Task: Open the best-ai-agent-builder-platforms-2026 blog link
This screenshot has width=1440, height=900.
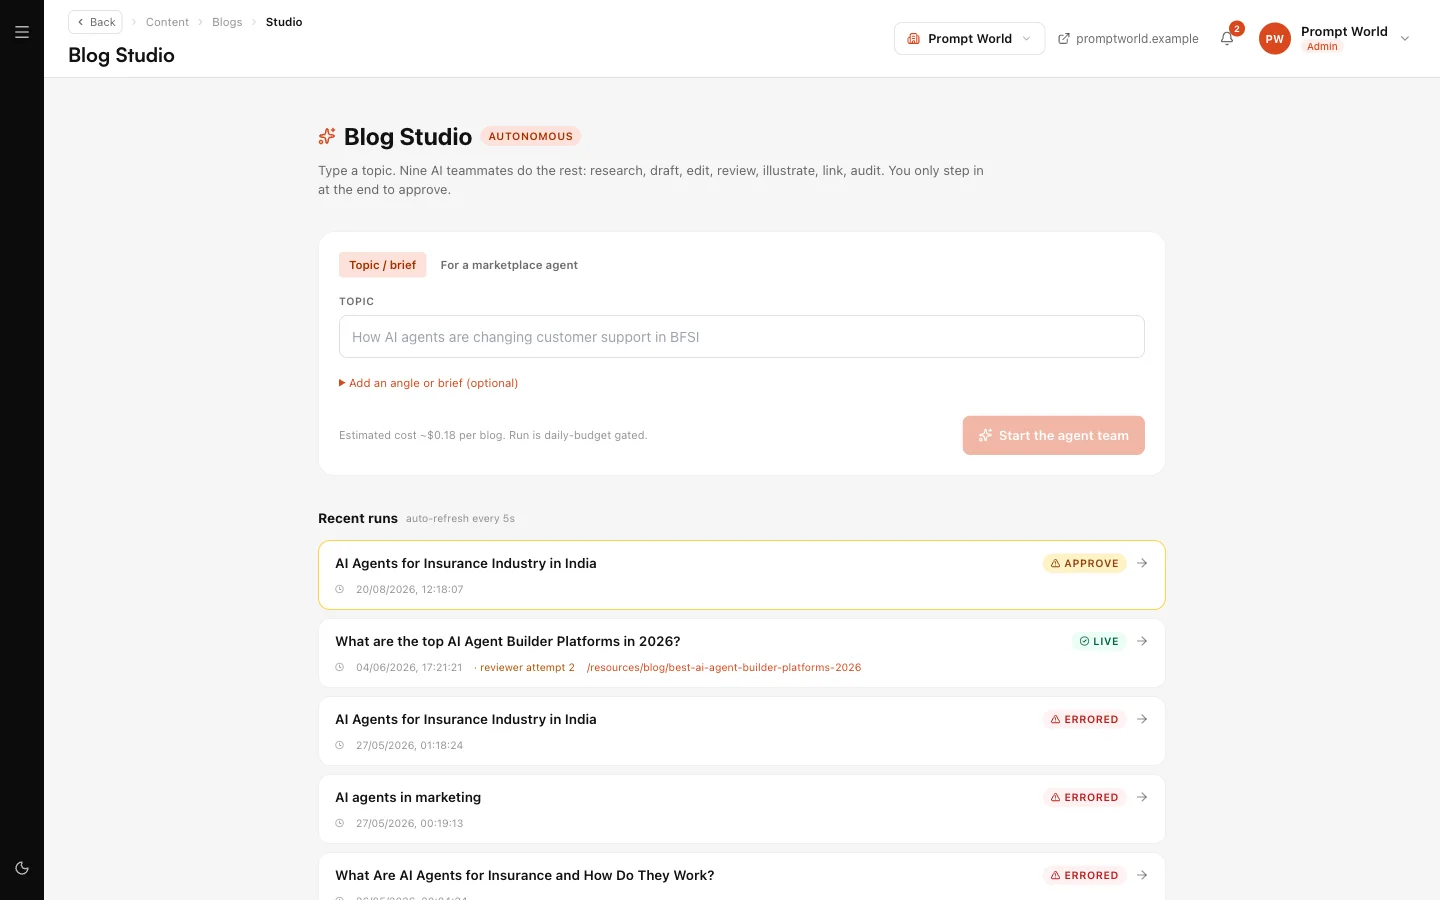Action: 724,667
